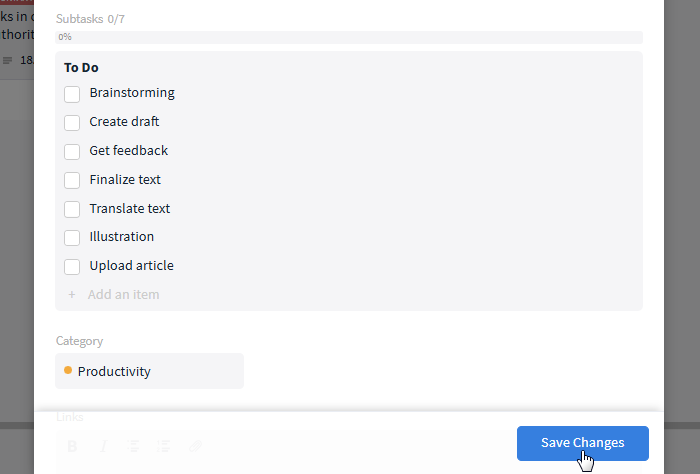Insert numbered list in Links editor
Viewport: 700px width, 474px height.
[x=163, y=446]
